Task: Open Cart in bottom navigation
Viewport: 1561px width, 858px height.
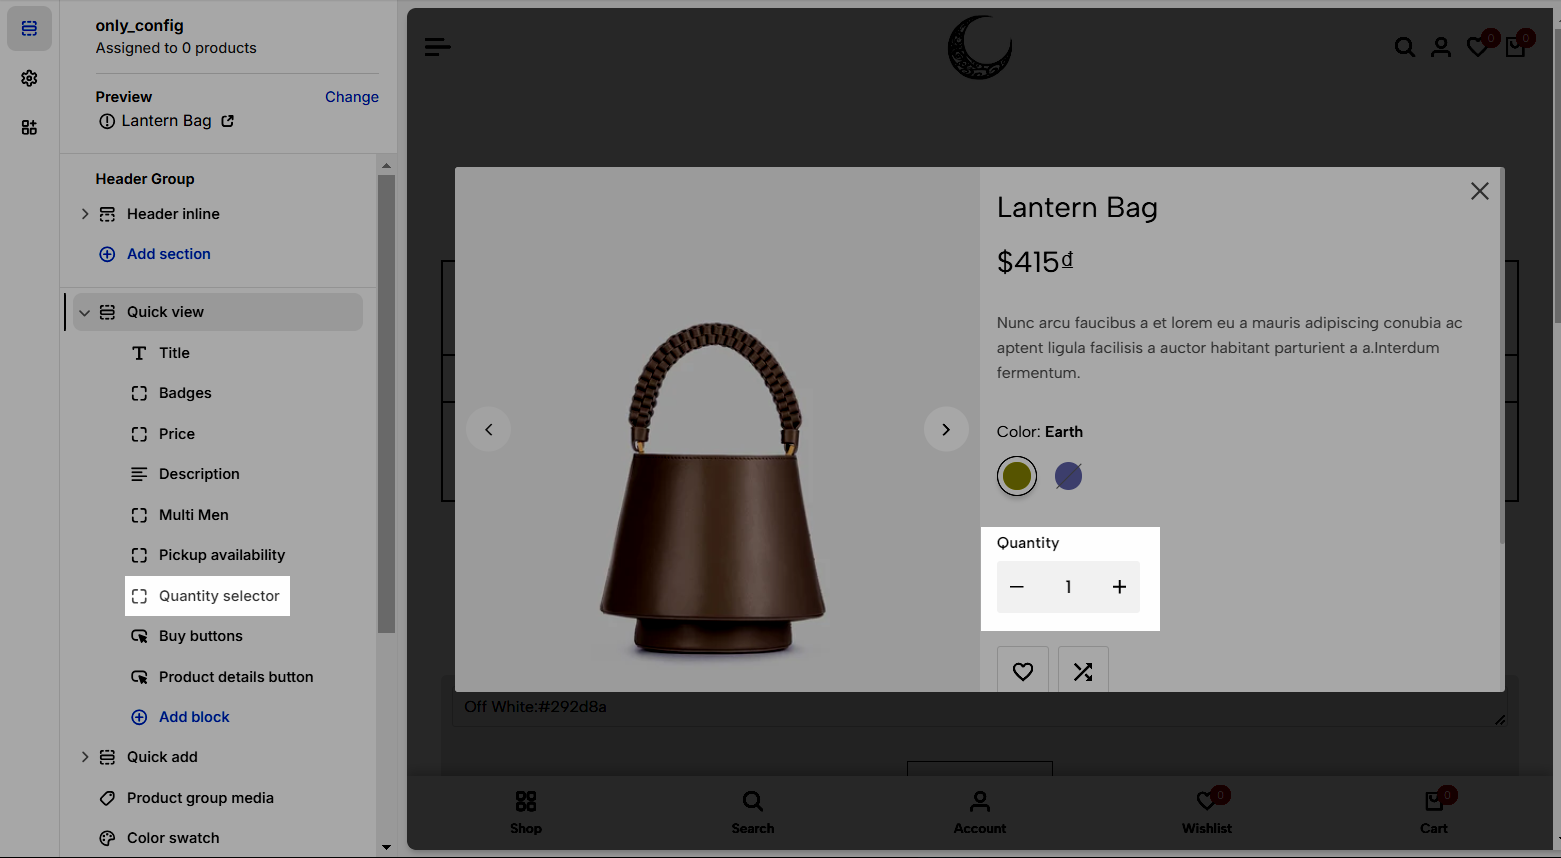Action: pos(1434,812)
